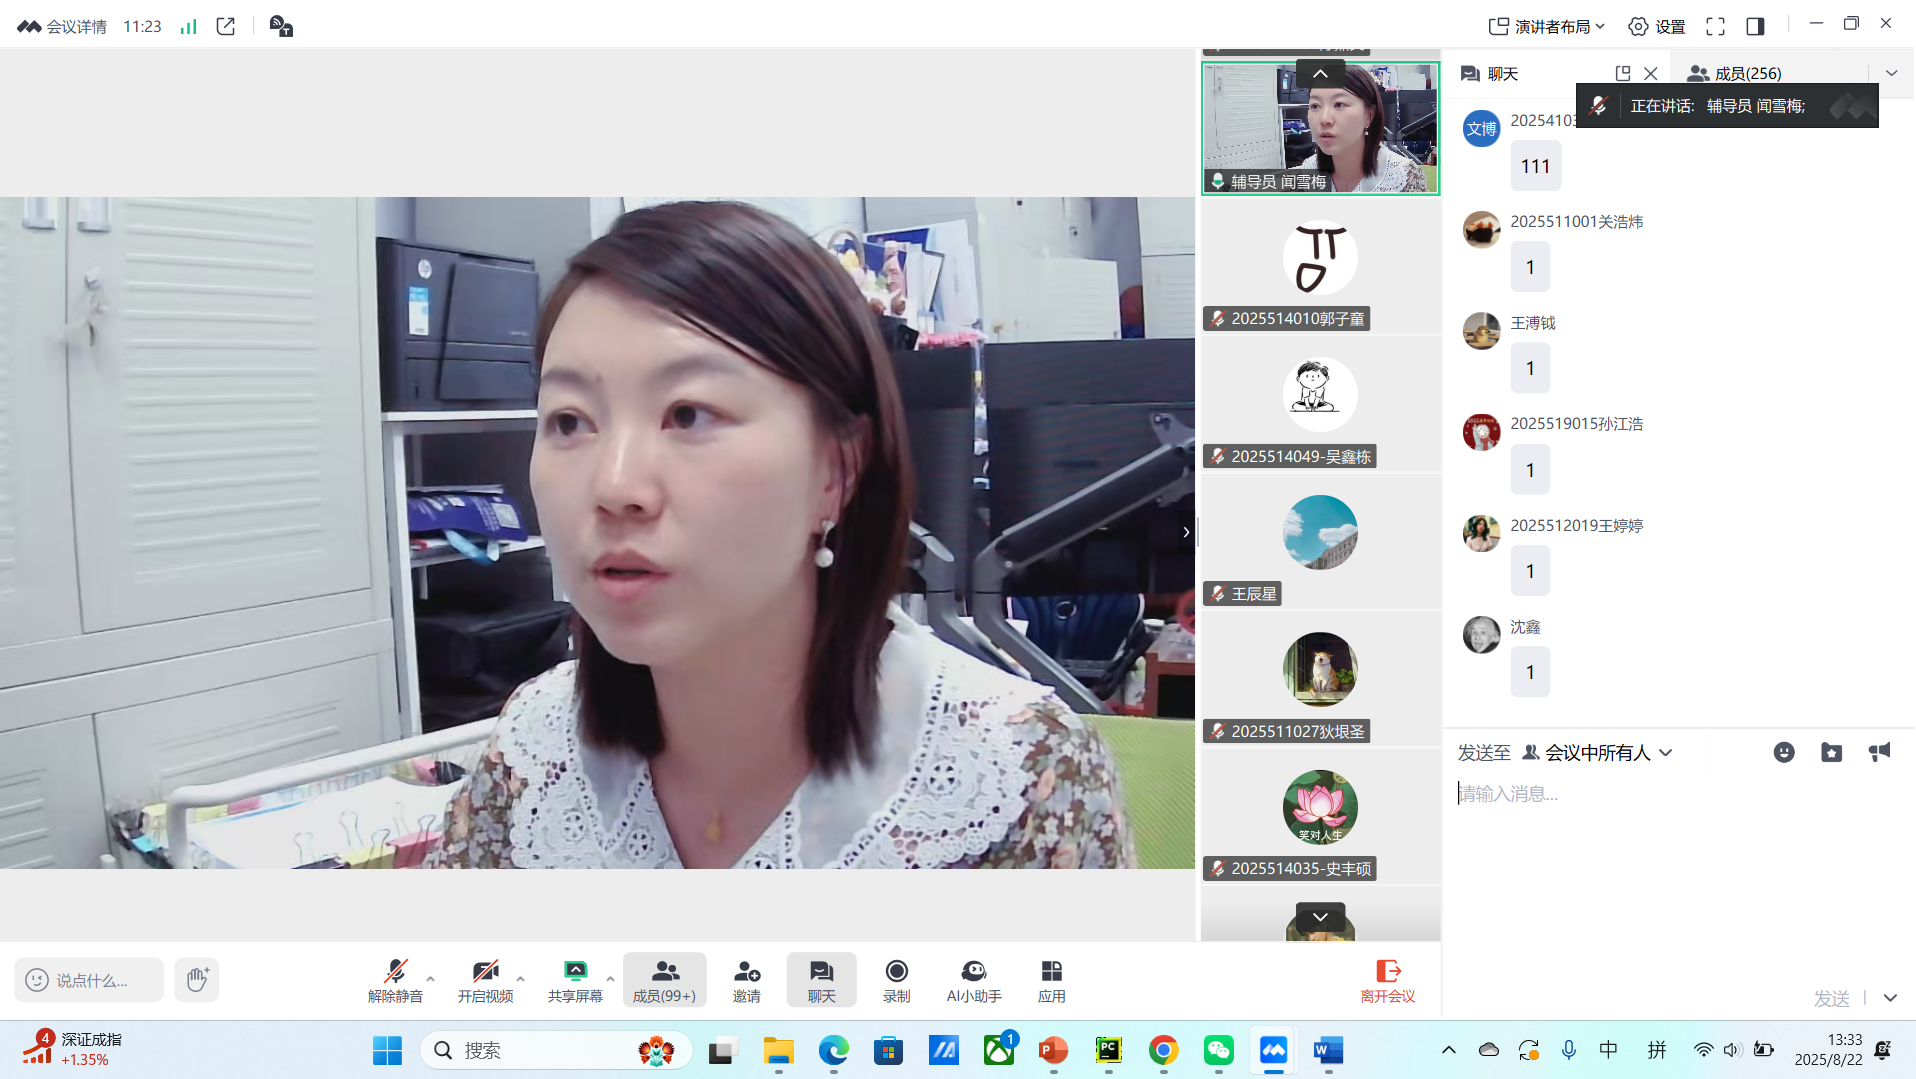
Task: Open the AI小助手 assistant
Action: click(973, 980)
